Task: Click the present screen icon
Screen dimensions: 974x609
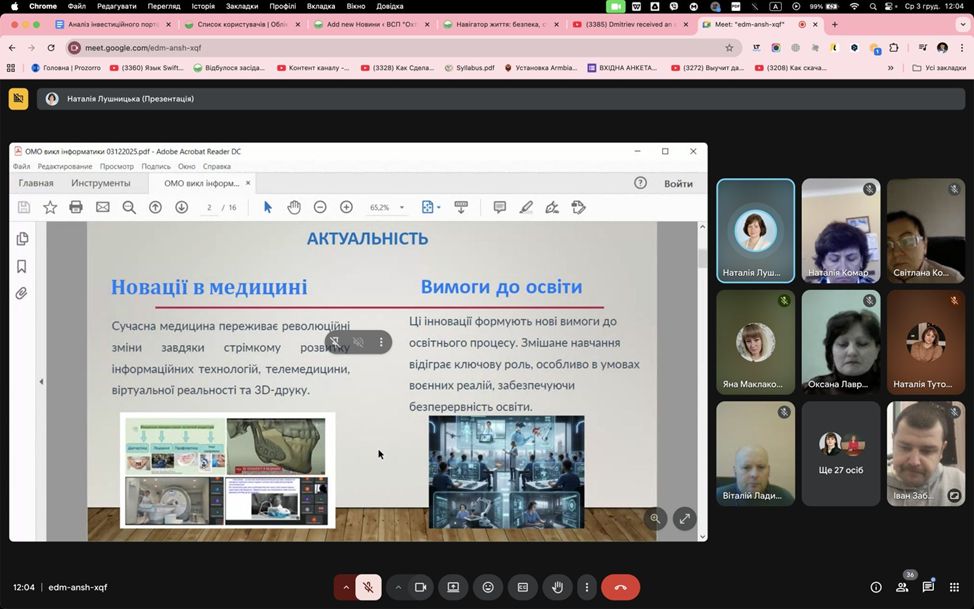Action: pos(453,587)
